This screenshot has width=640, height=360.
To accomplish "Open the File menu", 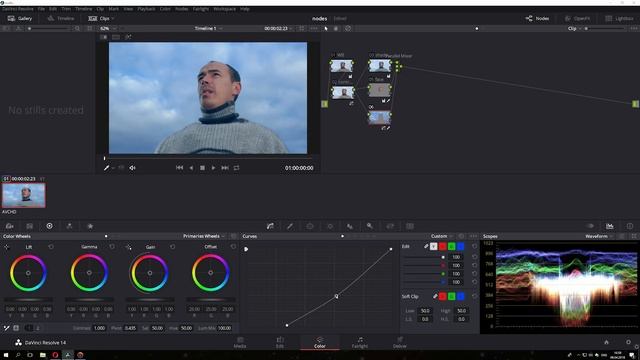I will [x=41, y=9].
